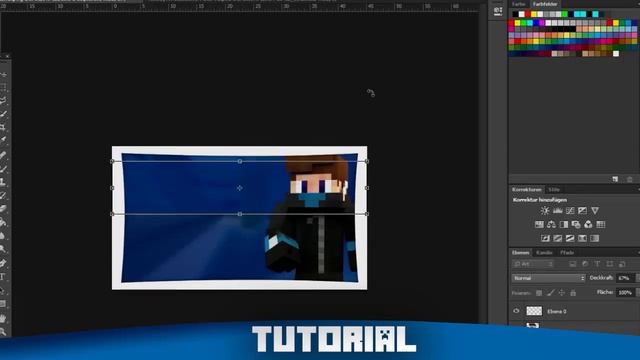Toggle type layer filter
640x360 pixels.
tap(597, 264)
